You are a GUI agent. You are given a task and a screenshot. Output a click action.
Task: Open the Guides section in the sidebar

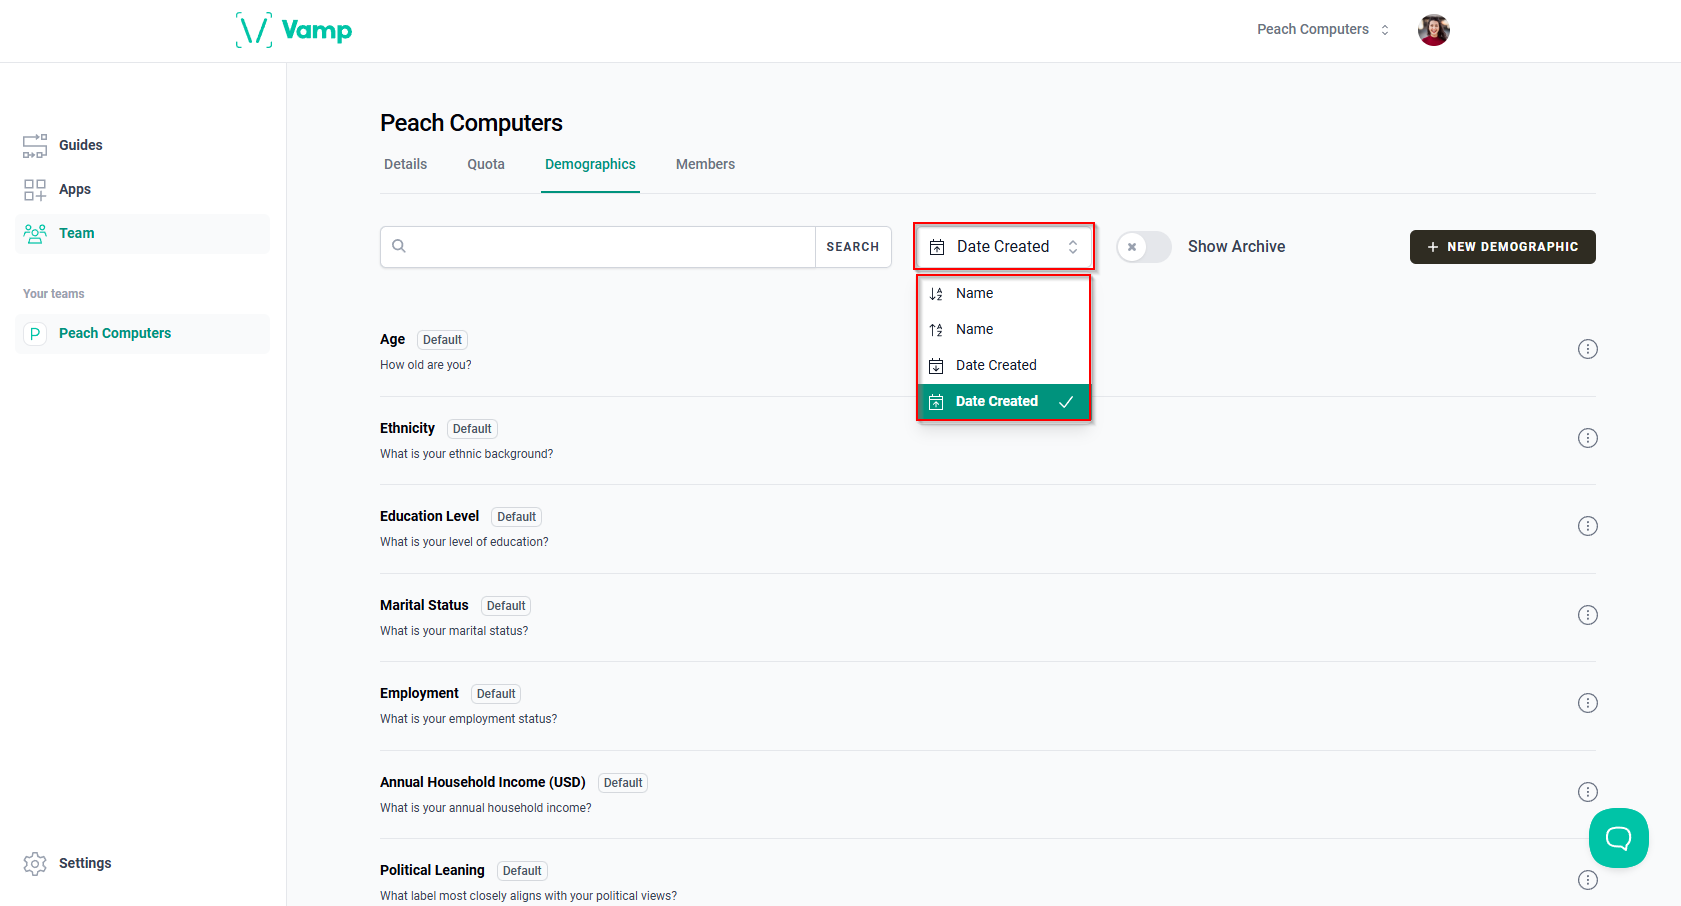[x=142, y=145]
